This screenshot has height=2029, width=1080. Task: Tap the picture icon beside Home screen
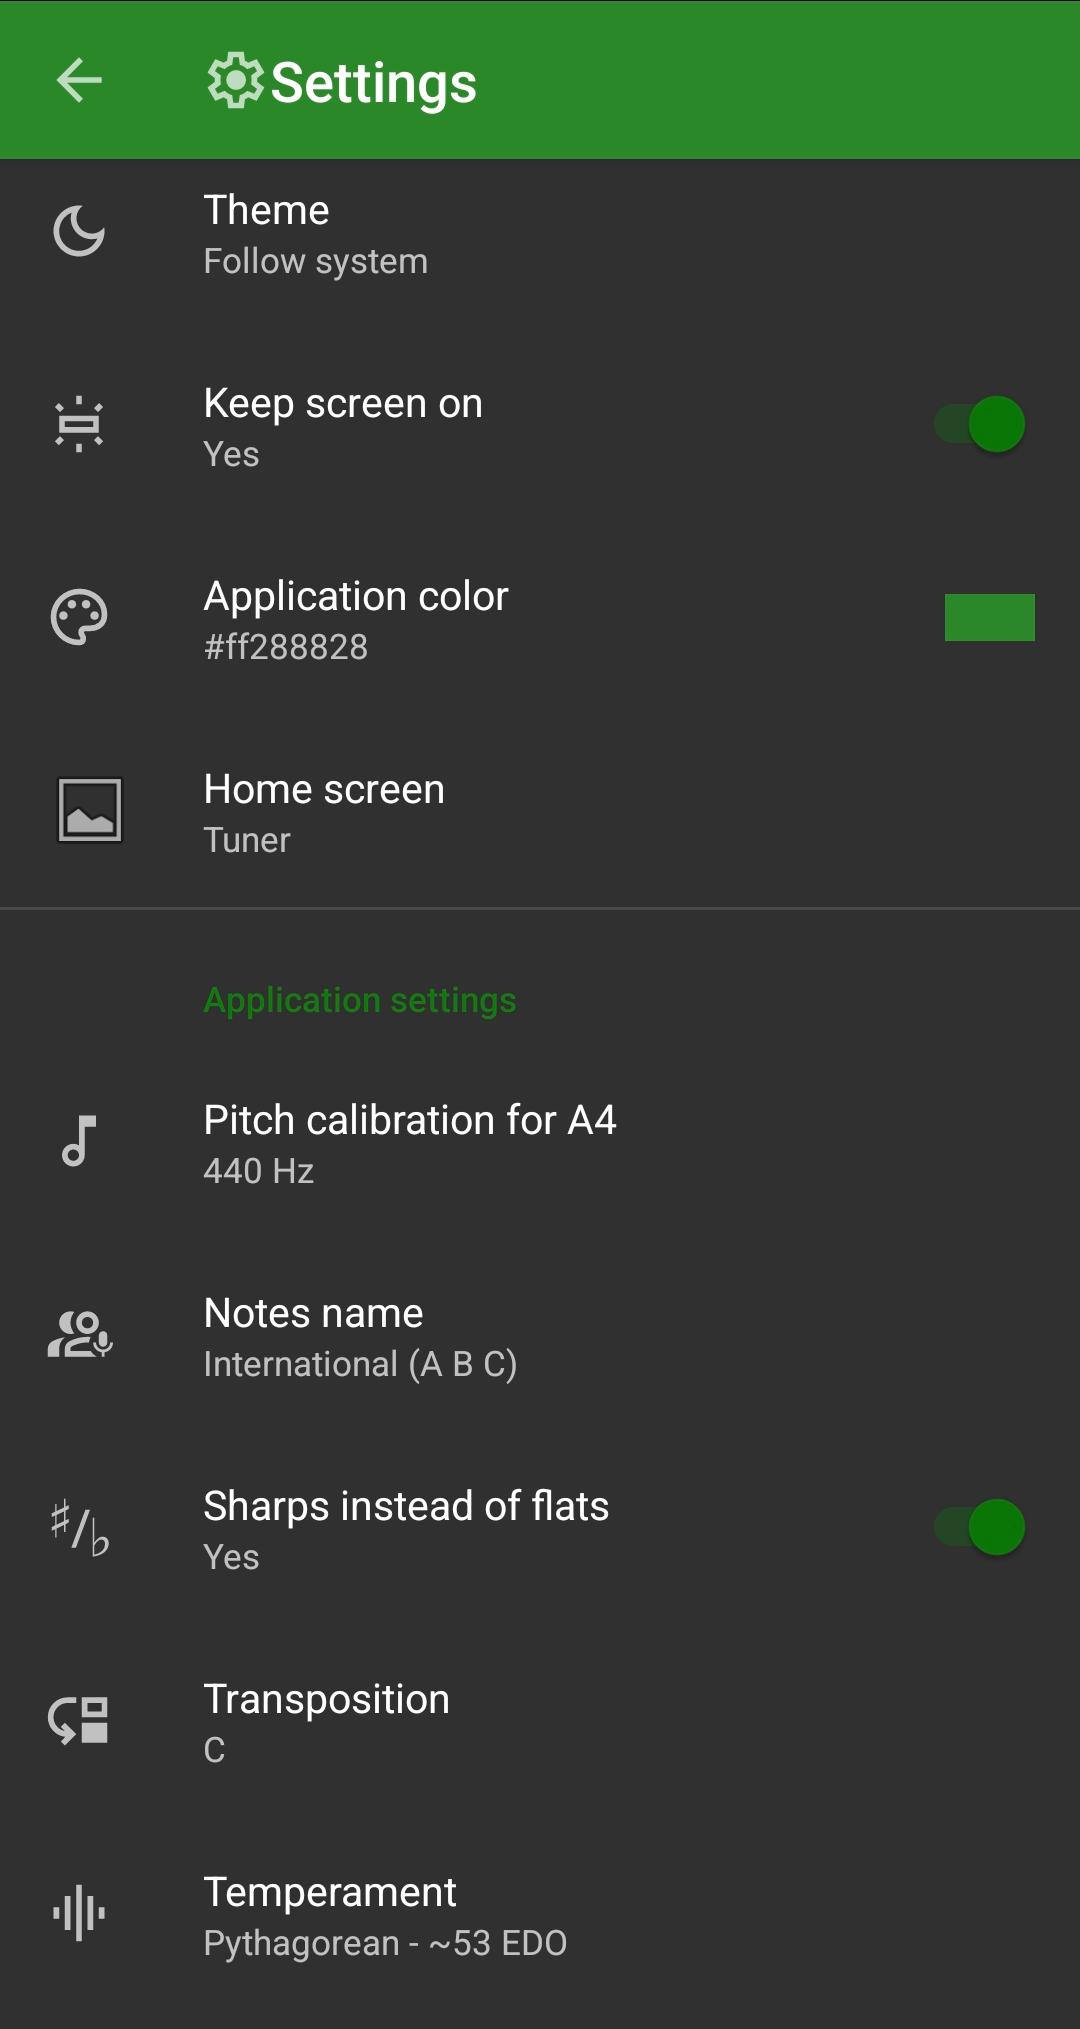click(89, 810)
